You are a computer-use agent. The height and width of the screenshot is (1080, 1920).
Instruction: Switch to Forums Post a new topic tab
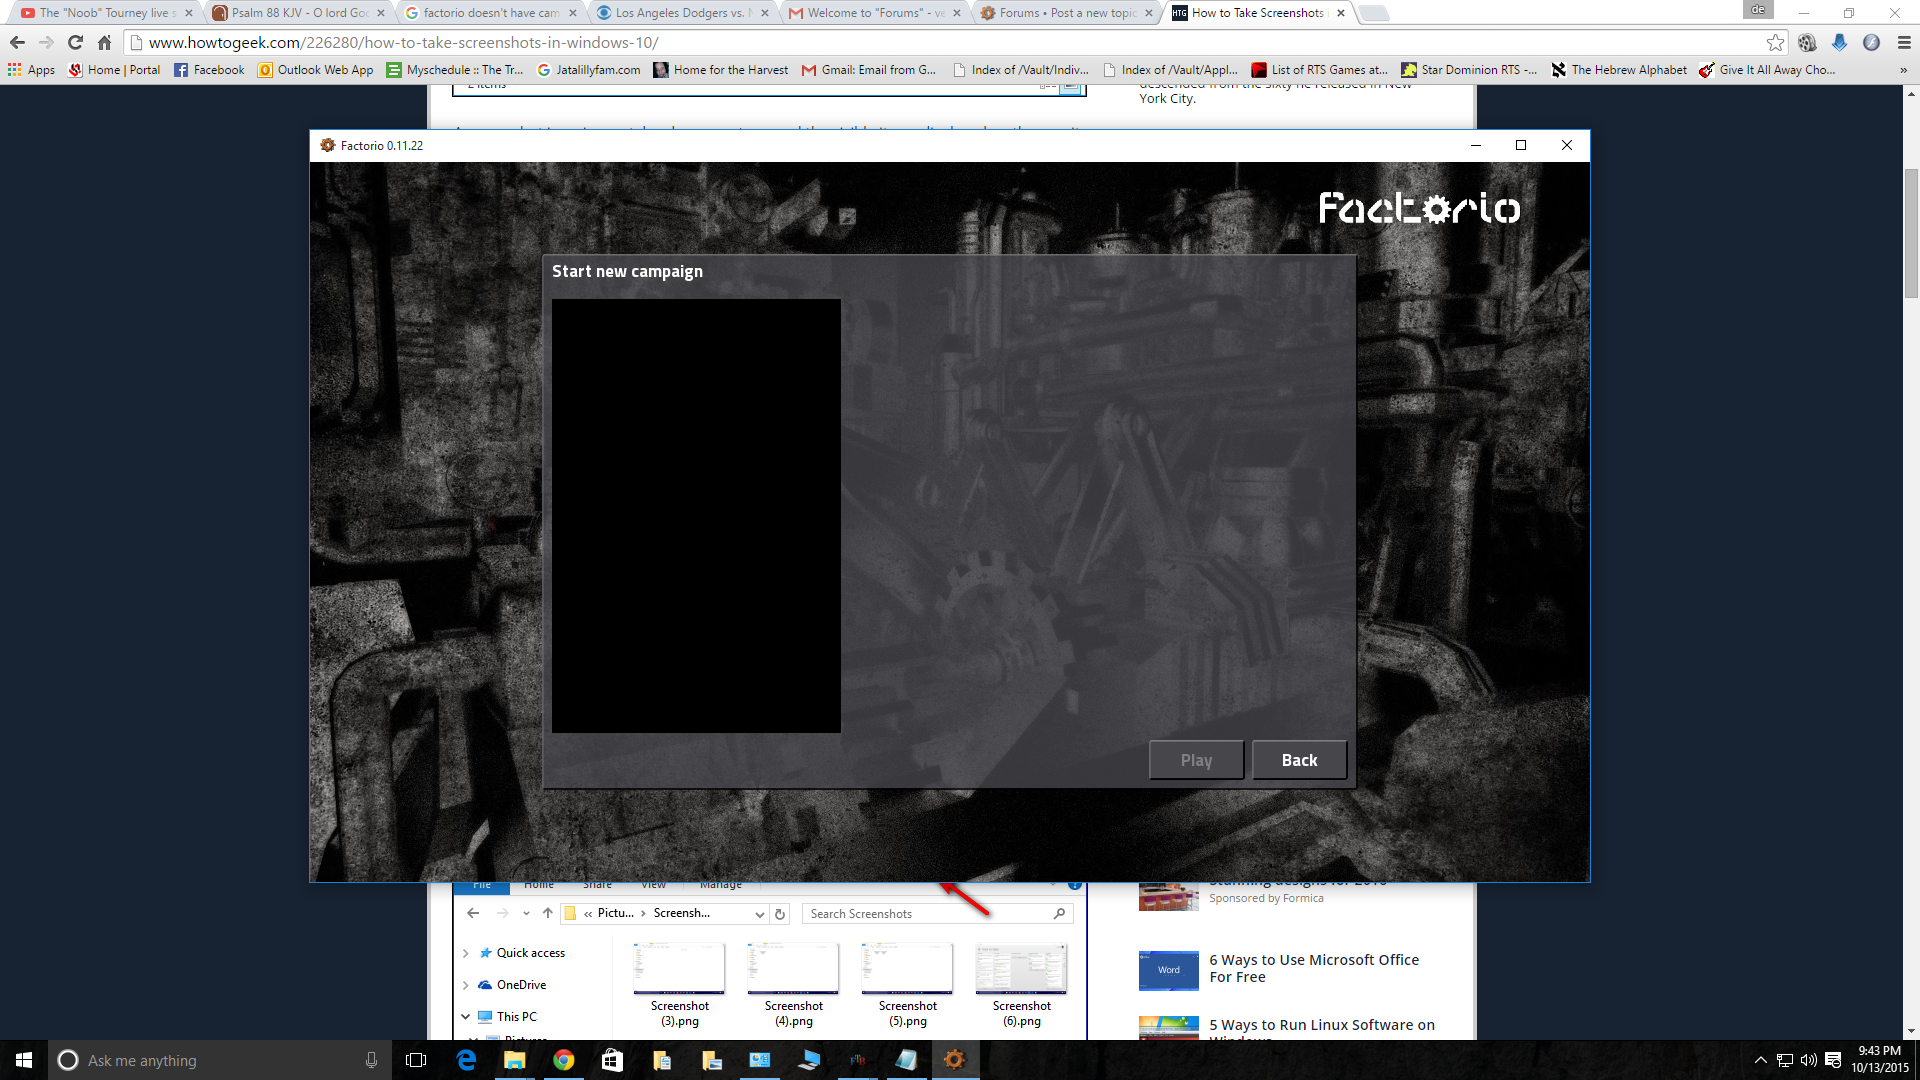click(x=1066, y=13)
